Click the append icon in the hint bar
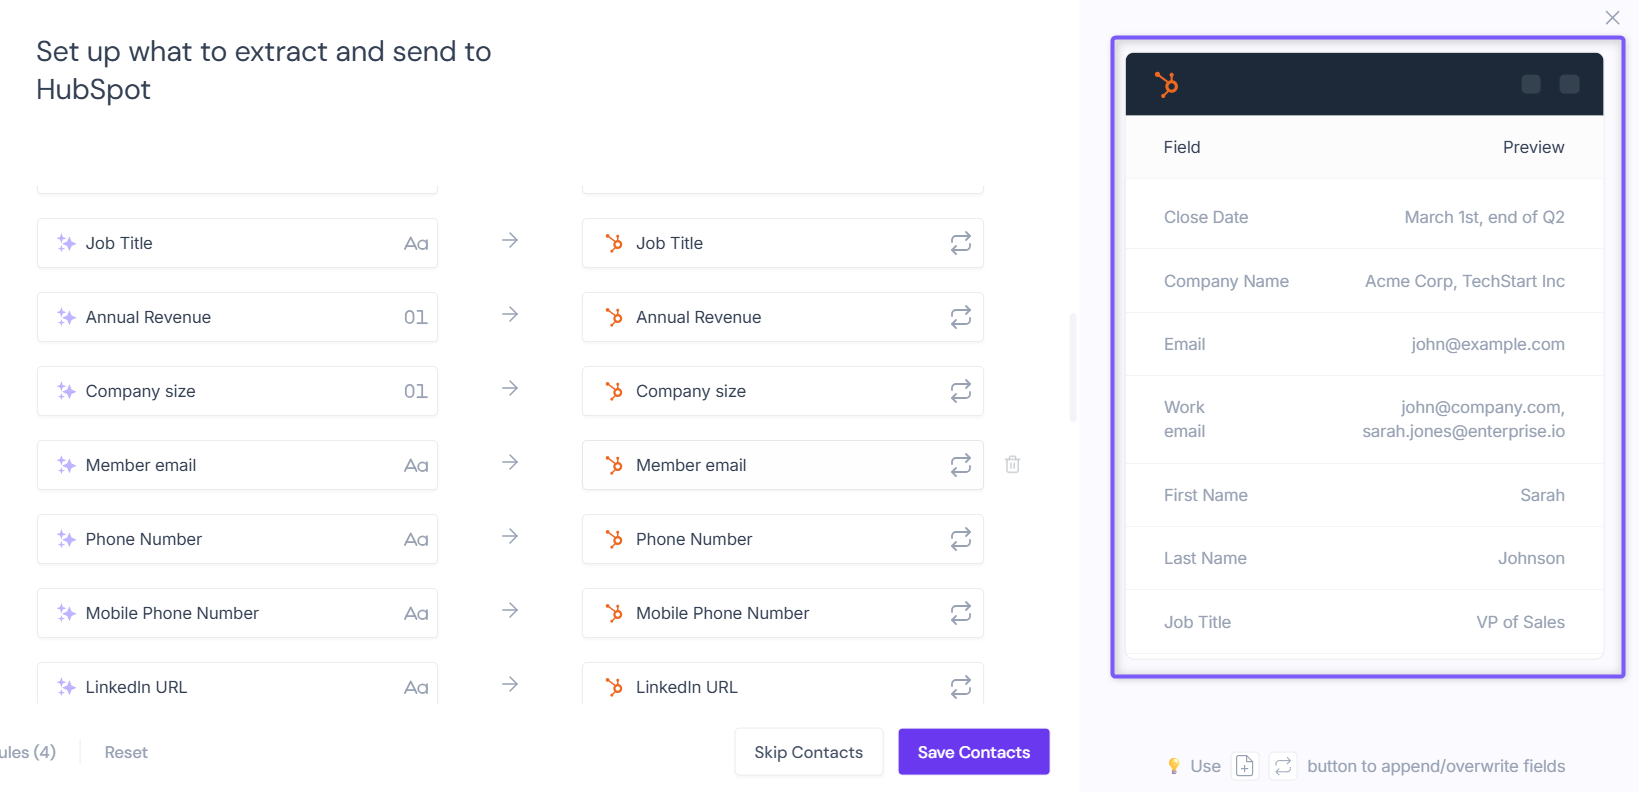Viewport: 1639px width, 792px height. click(1244, 766)
